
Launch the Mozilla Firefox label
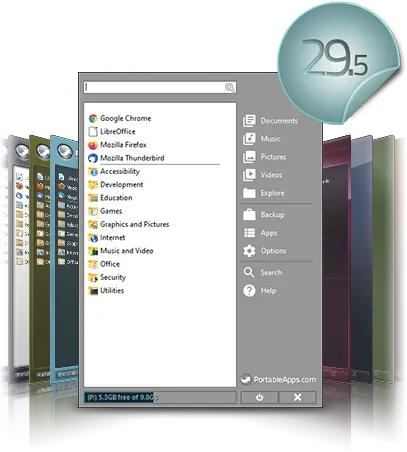pyautogui.click(x=123, y=145)
